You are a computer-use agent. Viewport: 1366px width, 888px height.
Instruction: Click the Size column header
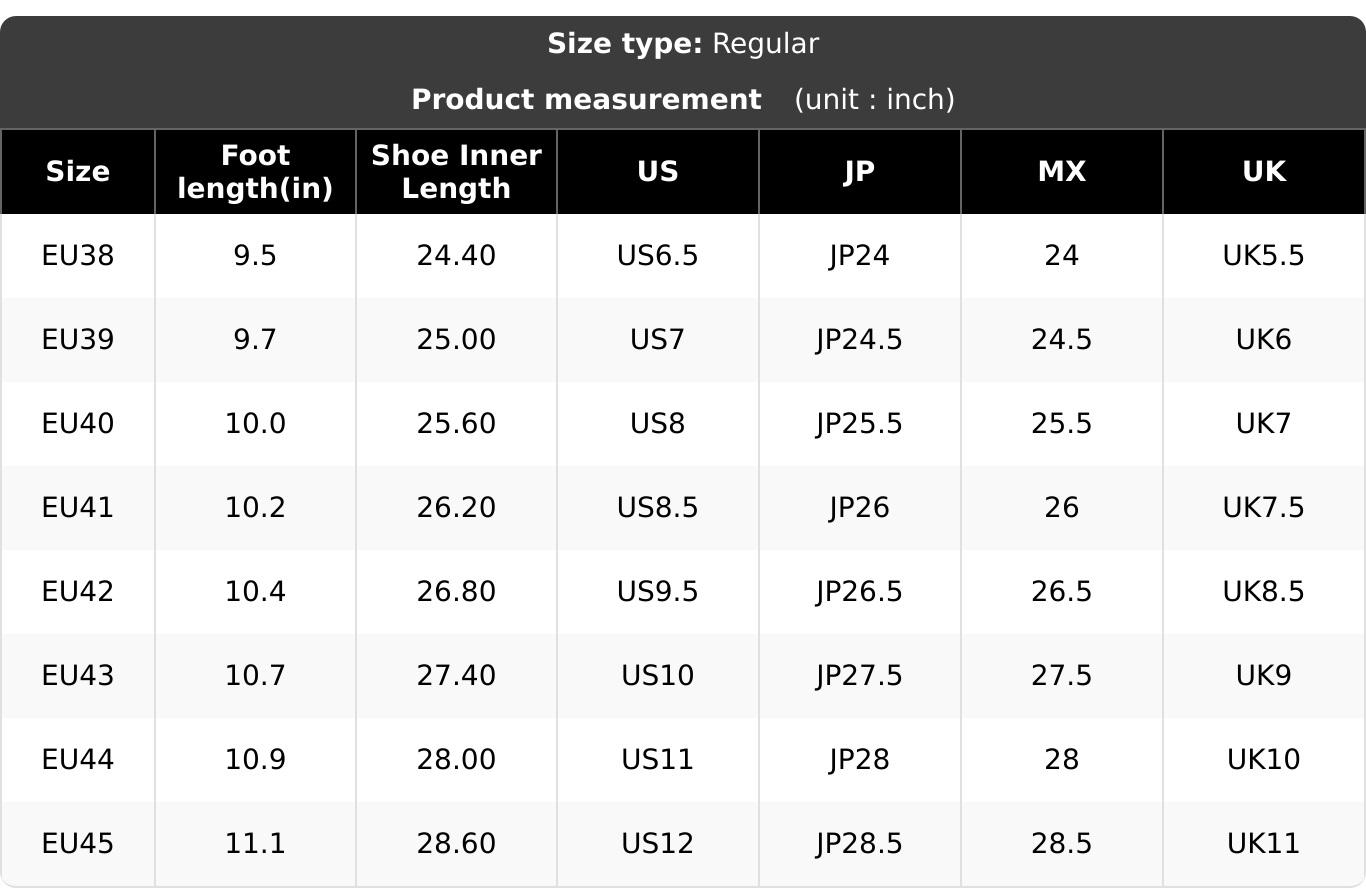click(x=78, y=172)
